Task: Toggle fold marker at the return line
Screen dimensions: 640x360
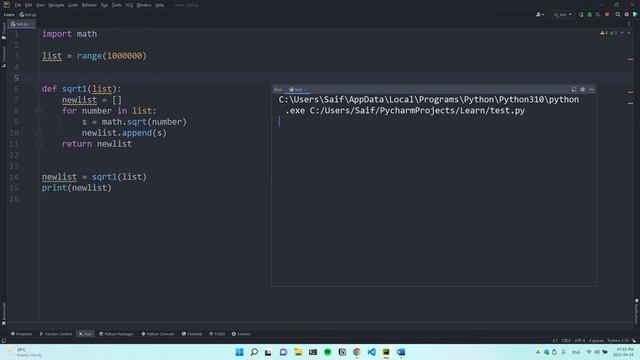Action: [x=38, y=144]
